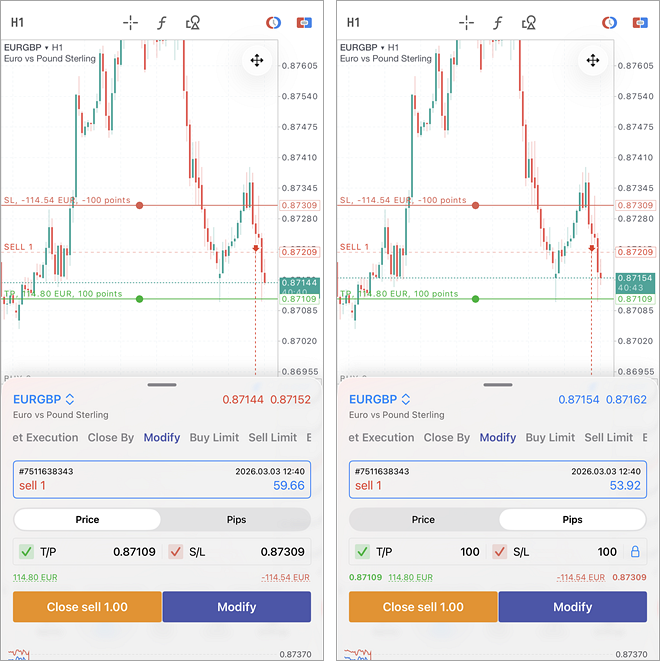Grab the red SL line handle, right chart
Screen dimensions: 660x661
(475, 205)
